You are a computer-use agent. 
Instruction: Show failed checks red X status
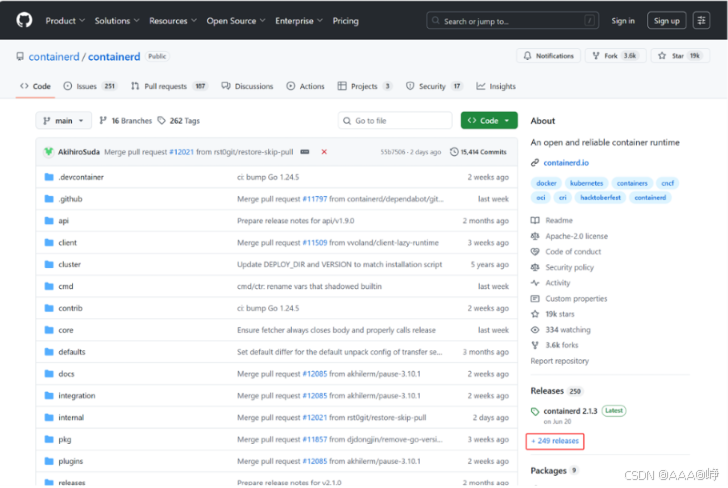(x=324, y=152)
